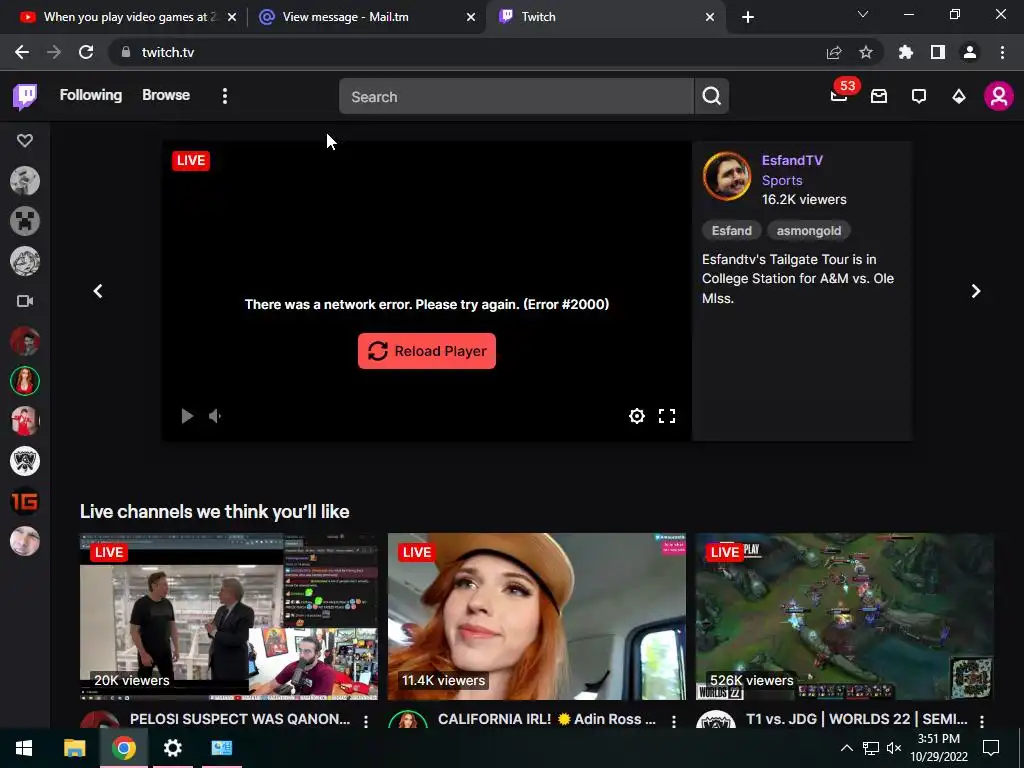Click the asmongold tag
Image resolution: width=1024 pixels, height=768 pixels.
808,231
